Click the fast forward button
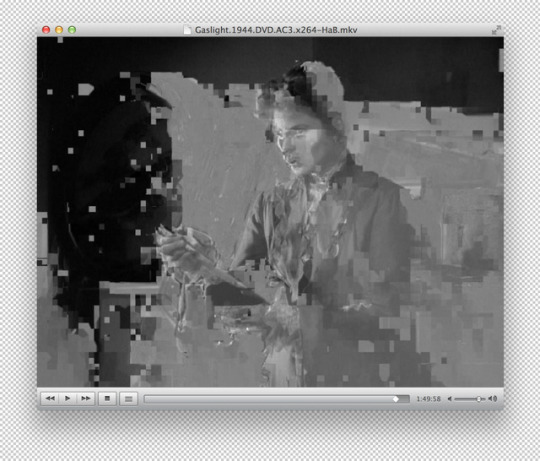 (x=85, y=398)
